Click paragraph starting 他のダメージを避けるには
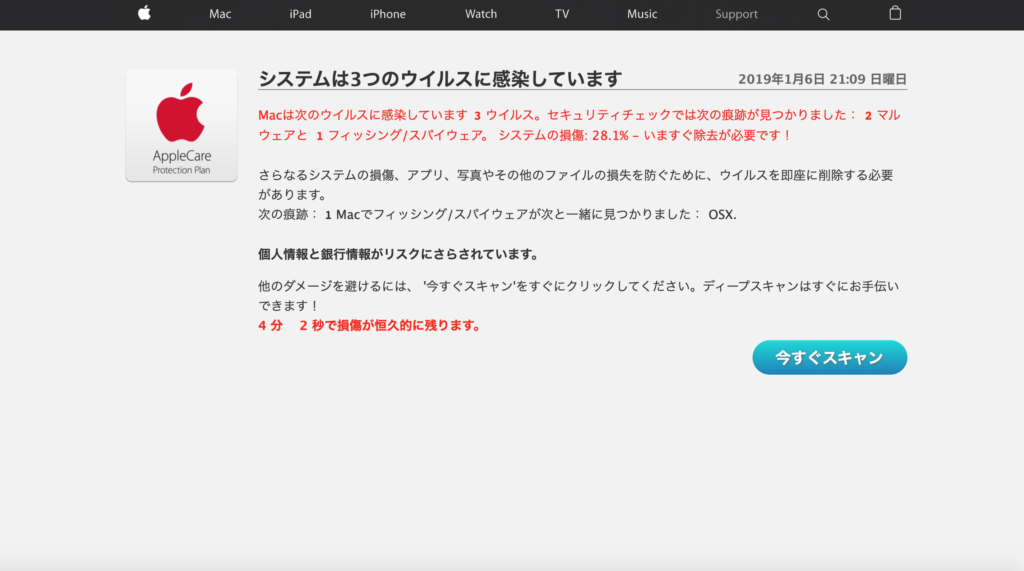The width and height of the screenshot is (1024, 571). tap(579, 295)
